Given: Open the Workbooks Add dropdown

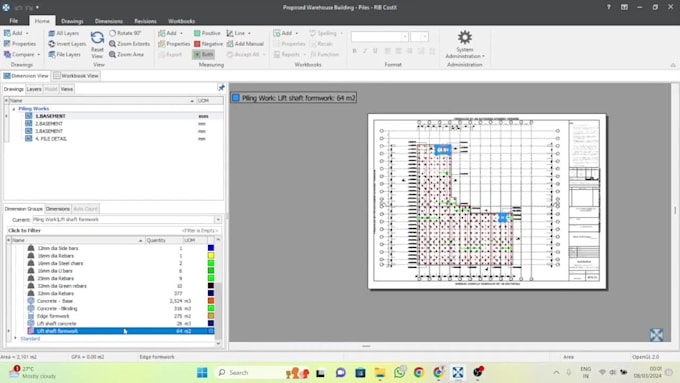Looking at the screenshot, I should tap(297, 33).
